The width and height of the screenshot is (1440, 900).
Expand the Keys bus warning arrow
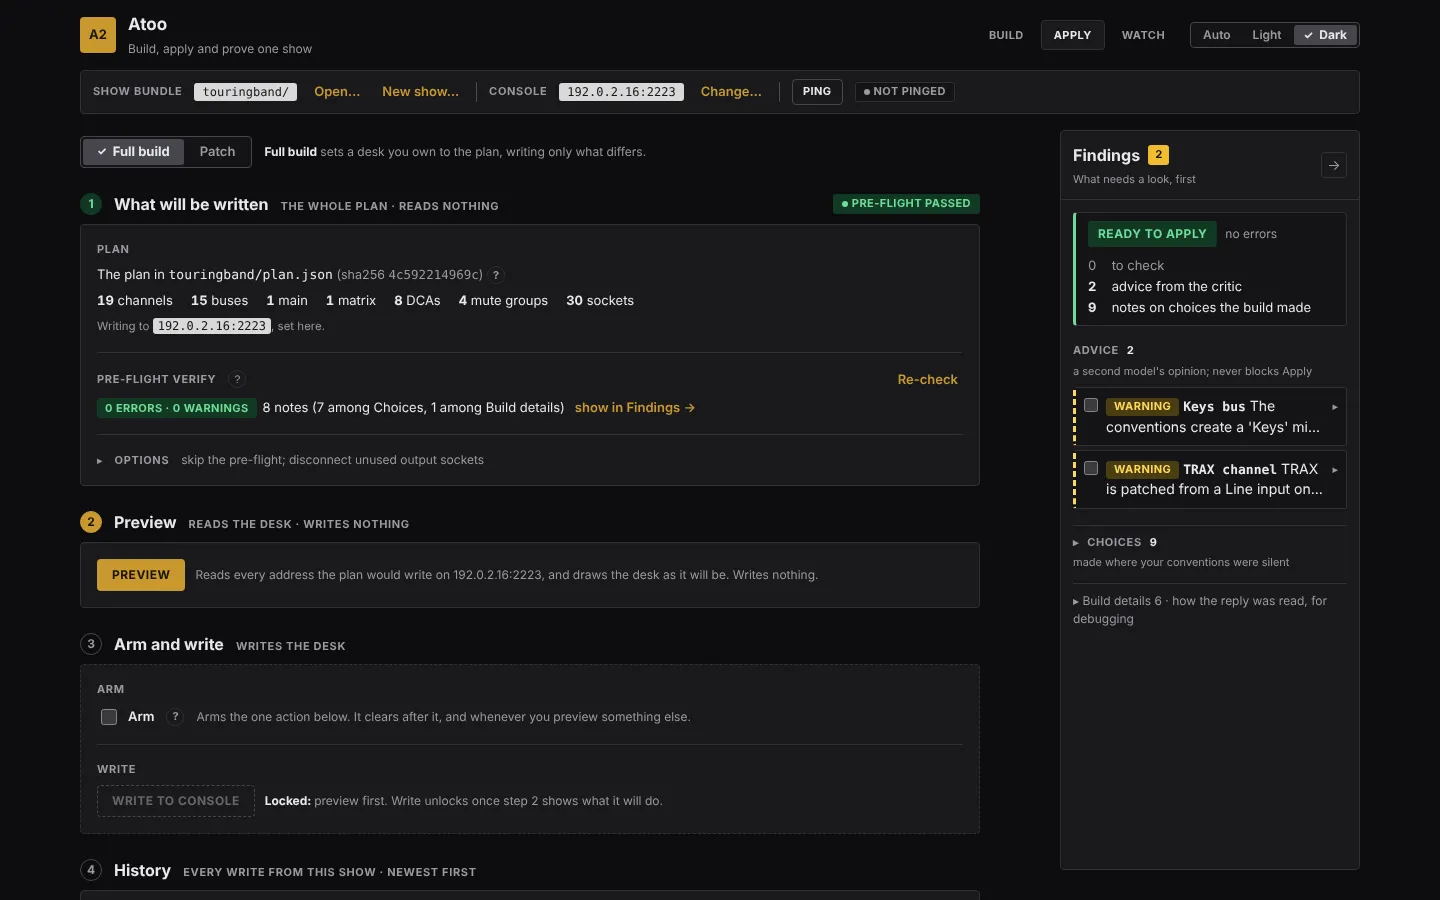(1335, 407)
